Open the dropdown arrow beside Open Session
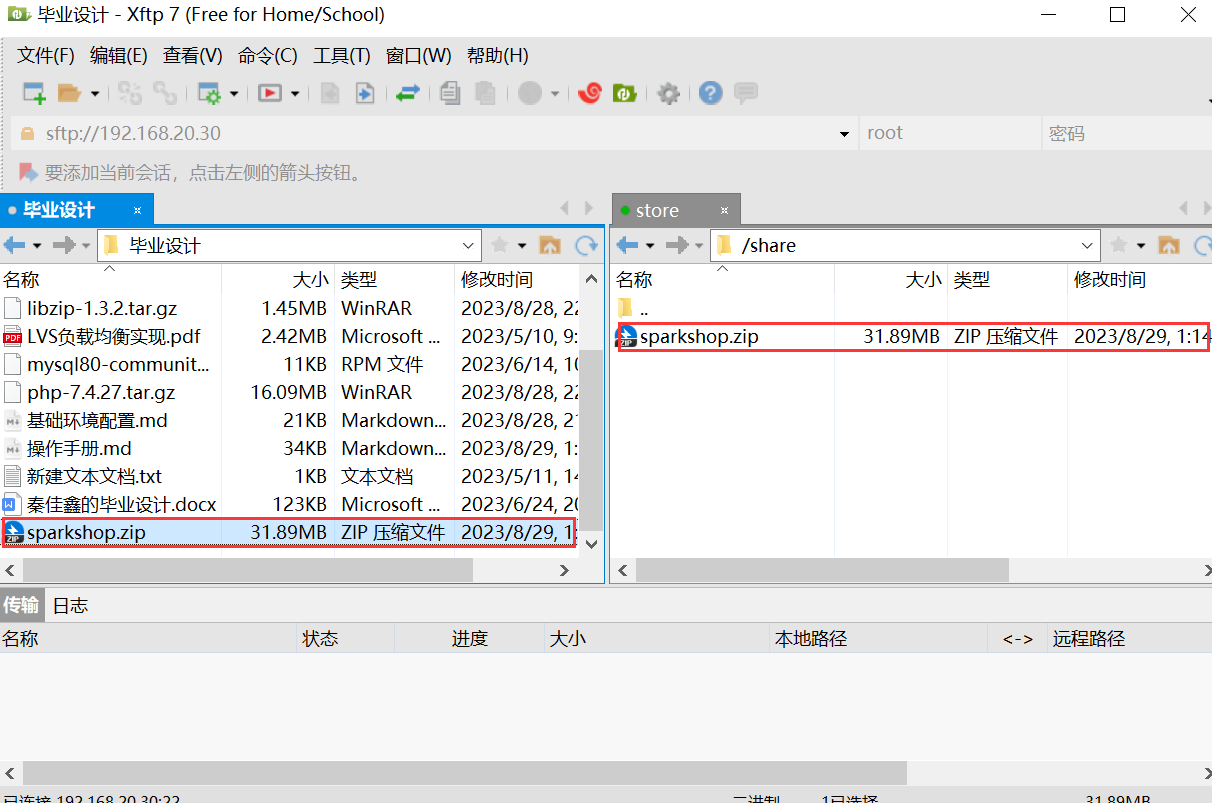The height and width of the screenshot is (803, 1212). 95,93
